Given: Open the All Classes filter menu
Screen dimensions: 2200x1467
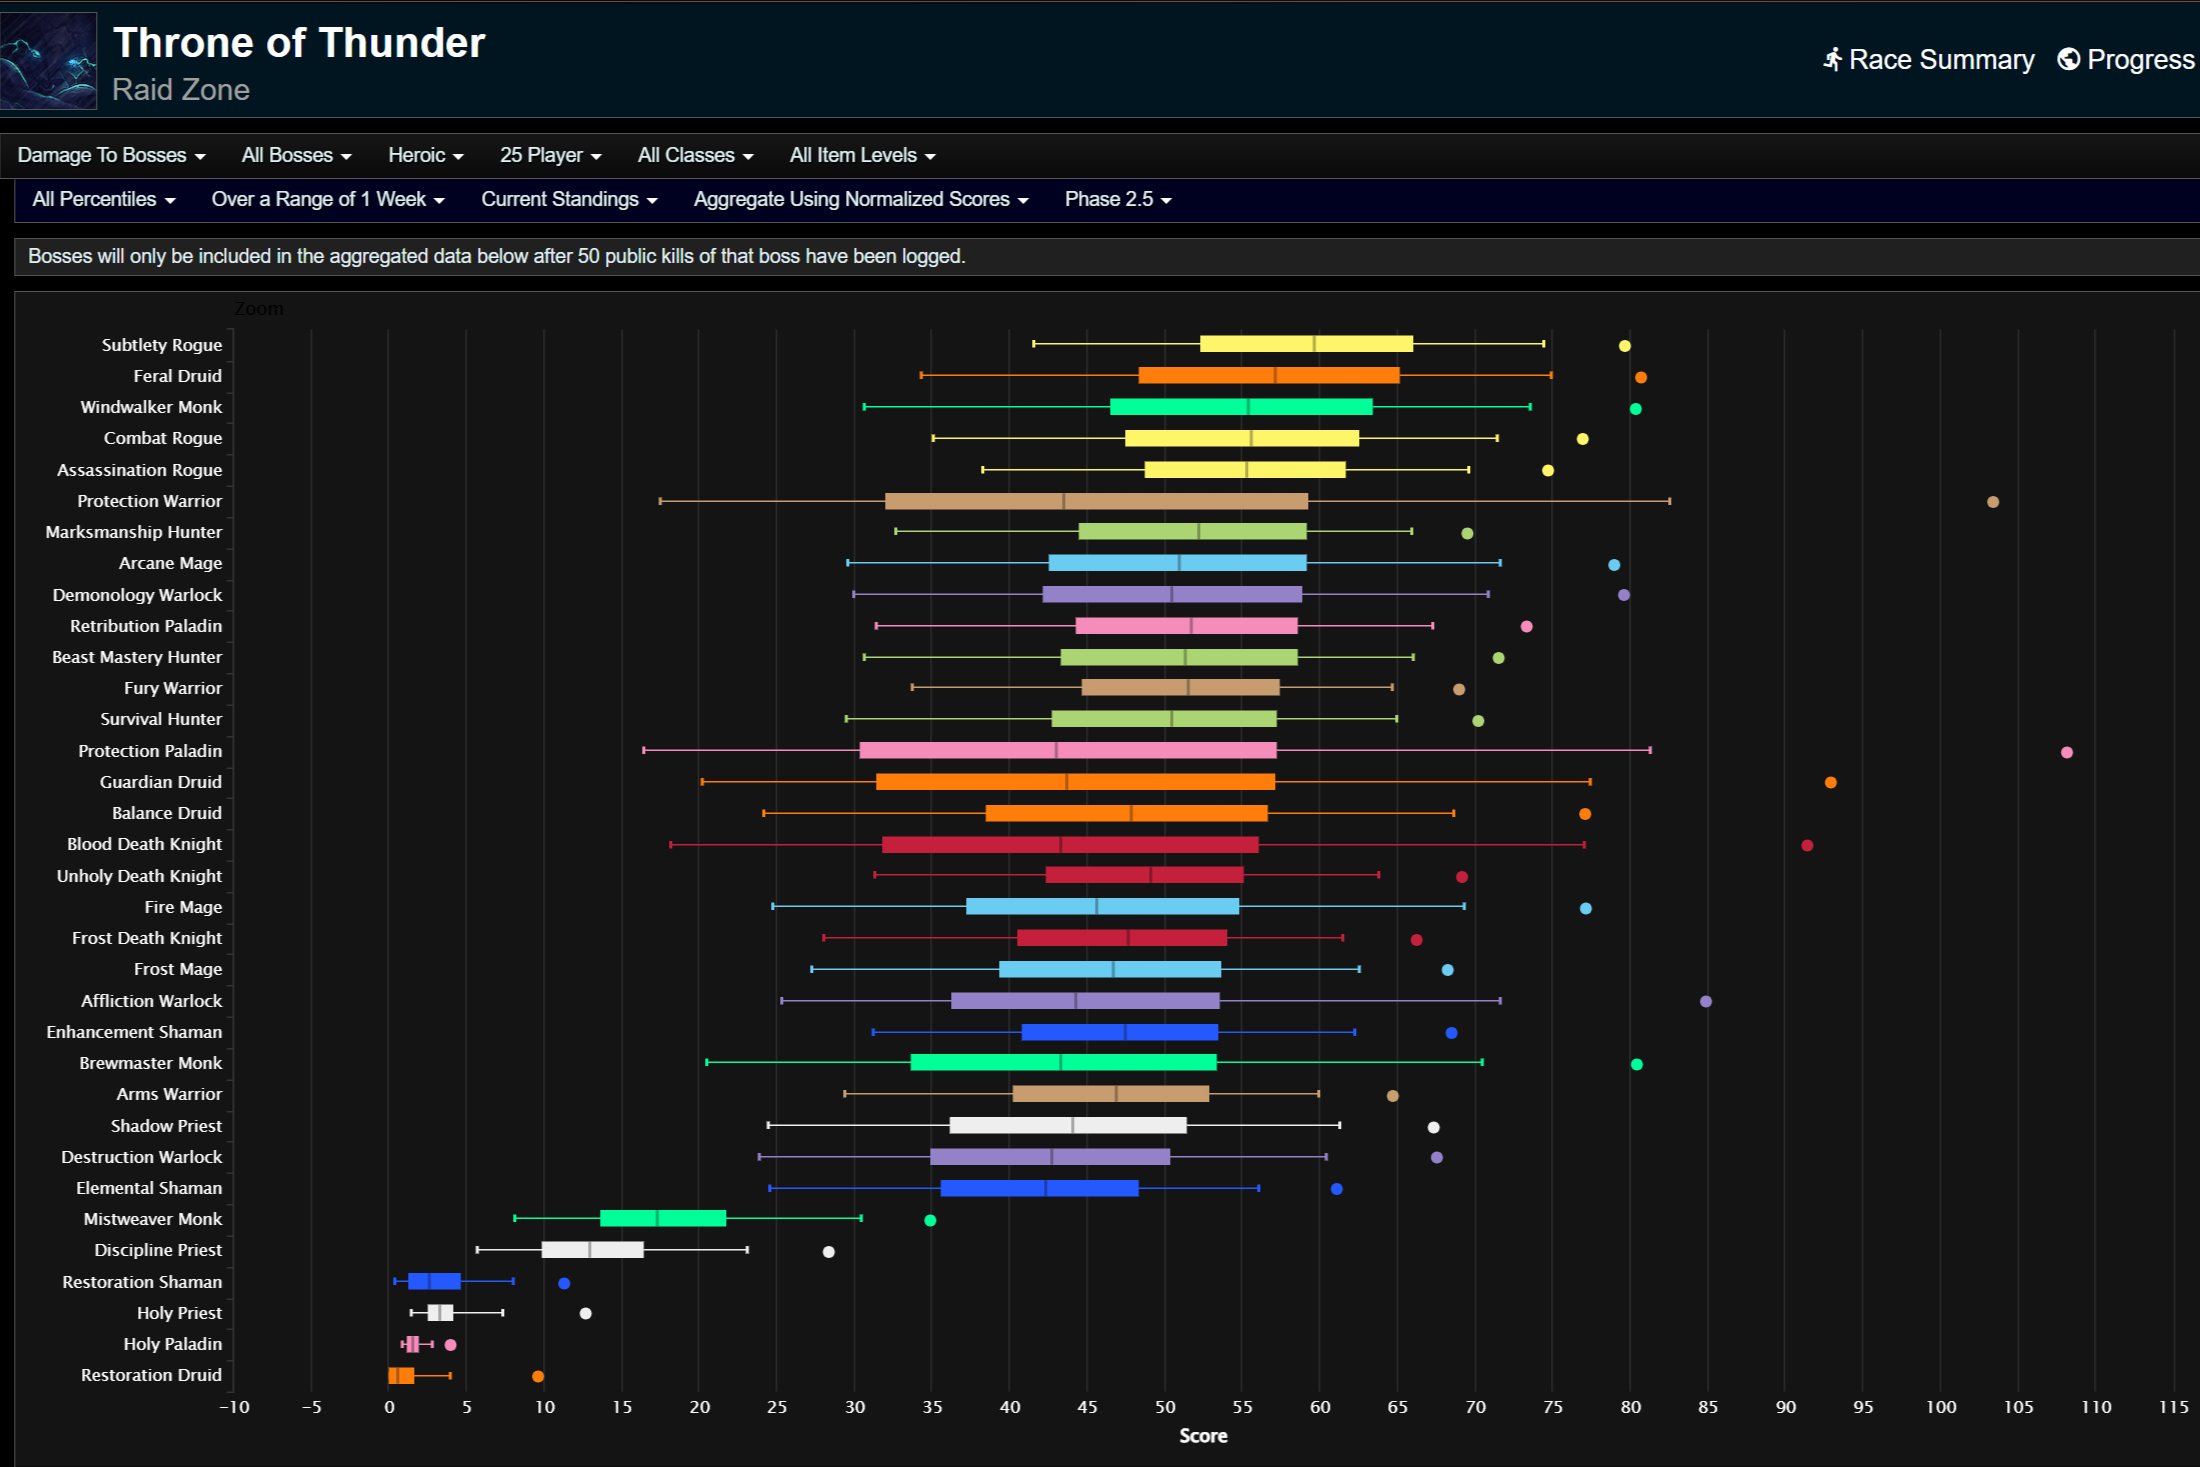Looking at the screenshot, I should click(695, 155).
